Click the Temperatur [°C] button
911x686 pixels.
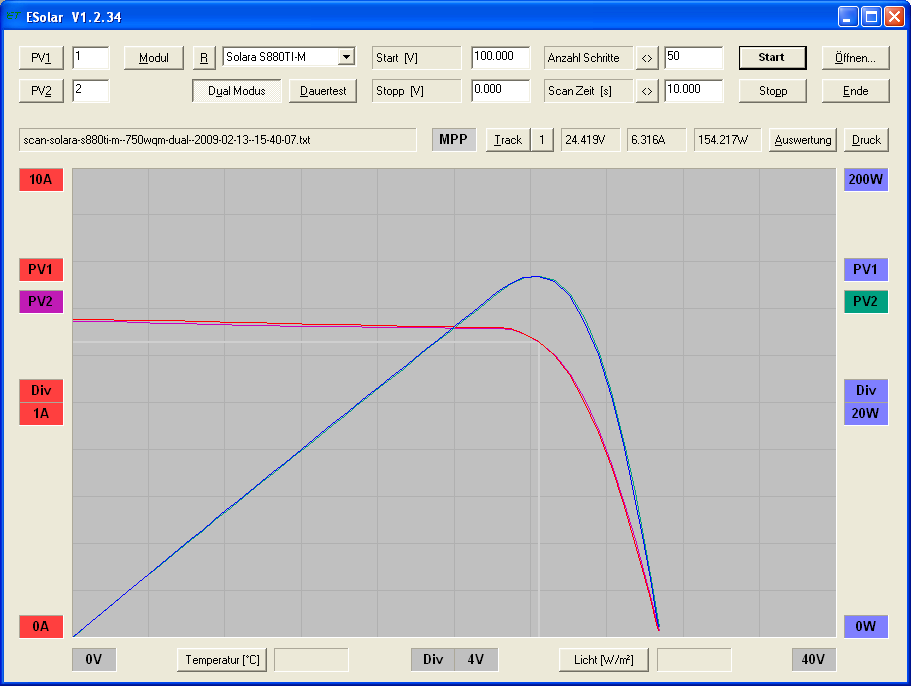click(222, 660)
